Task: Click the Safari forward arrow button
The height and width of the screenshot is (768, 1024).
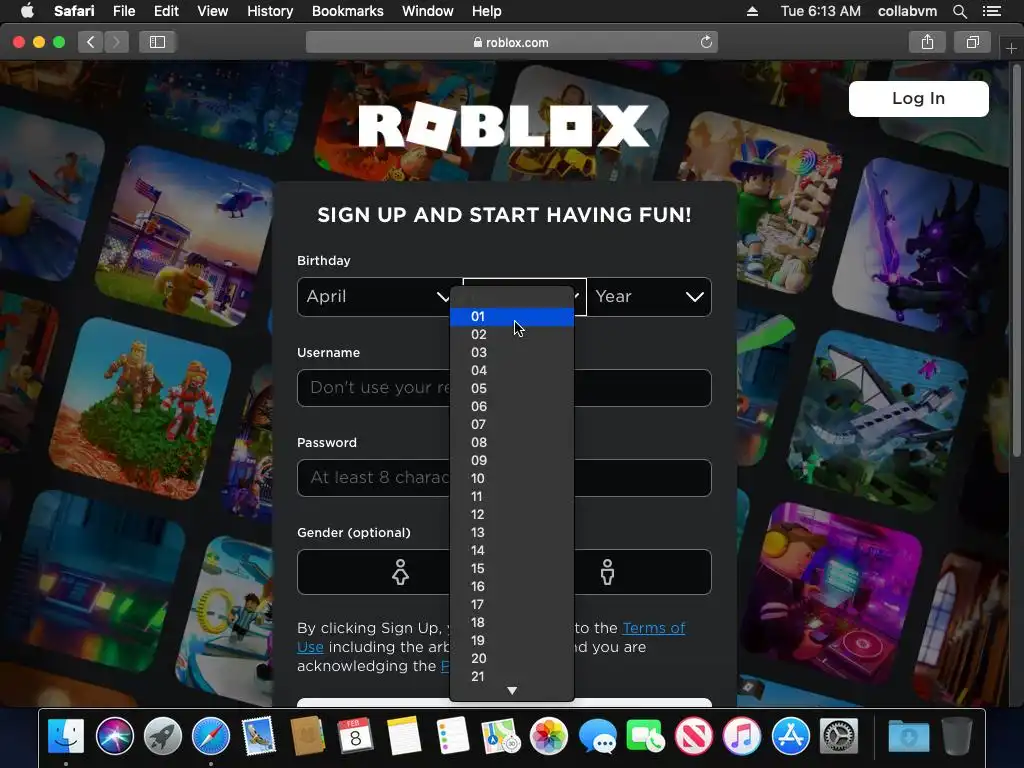Action: tap(116, 42)
